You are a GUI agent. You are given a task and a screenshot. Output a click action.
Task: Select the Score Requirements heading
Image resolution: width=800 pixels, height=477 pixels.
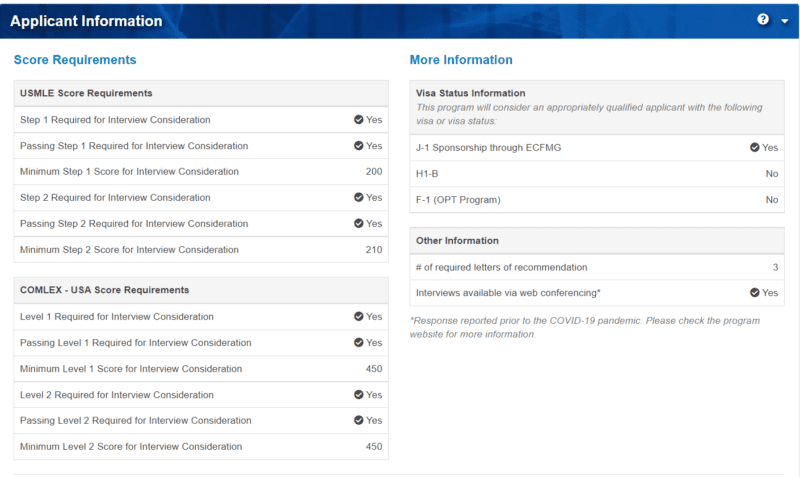point(75,60)
